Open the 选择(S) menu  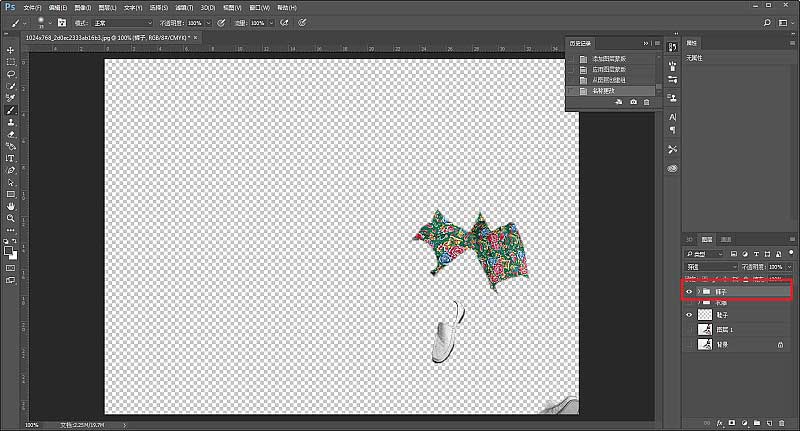(x=159, y=8)
